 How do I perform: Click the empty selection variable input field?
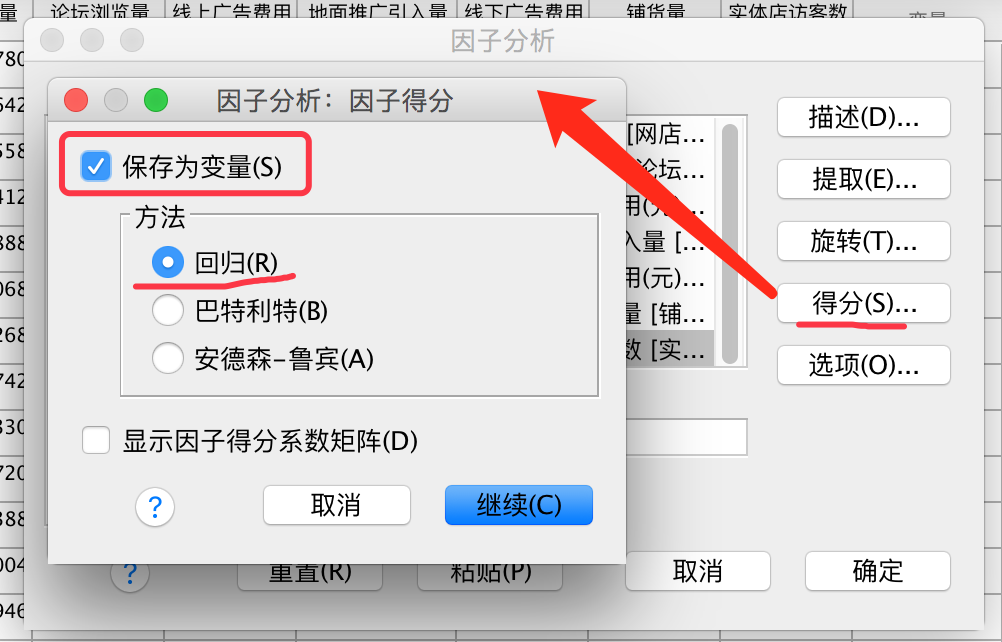[686, 438]
